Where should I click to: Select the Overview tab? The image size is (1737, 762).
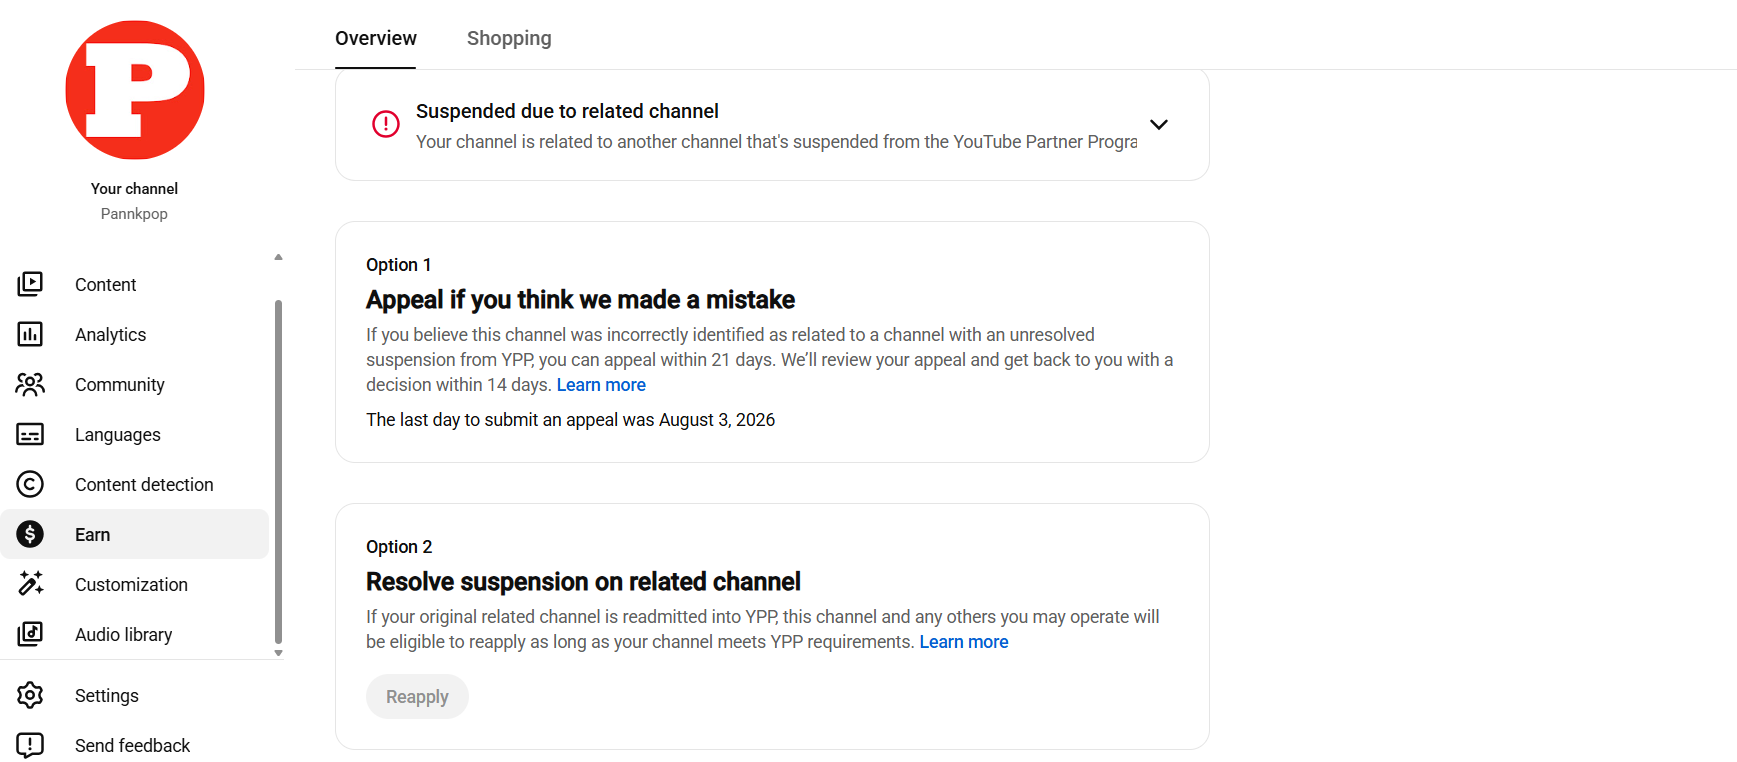click(376, 38)
